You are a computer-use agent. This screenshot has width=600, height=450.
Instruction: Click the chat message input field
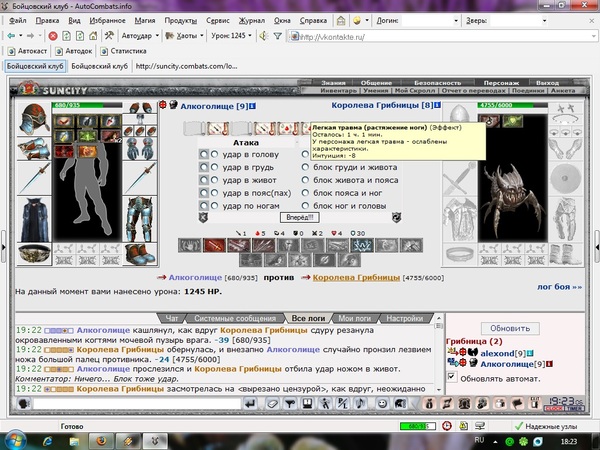click(137, 404)
